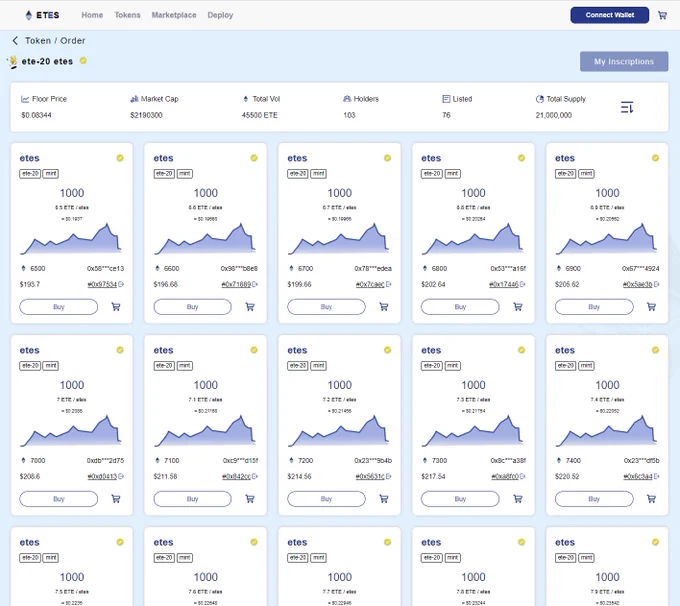Add the 7300 ETE listing to cart
Screen dimensions: 680x606
point(518,499)
